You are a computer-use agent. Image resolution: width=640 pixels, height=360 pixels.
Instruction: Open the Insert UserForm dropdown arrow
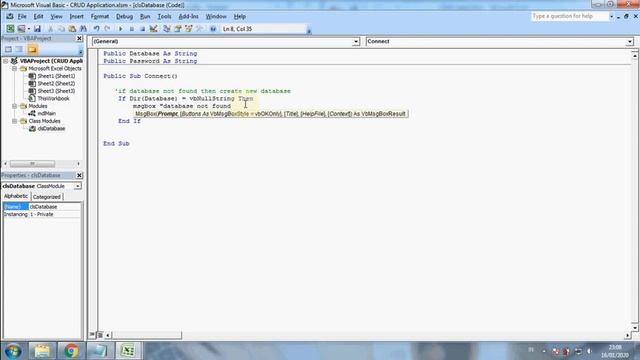point(29,29)
